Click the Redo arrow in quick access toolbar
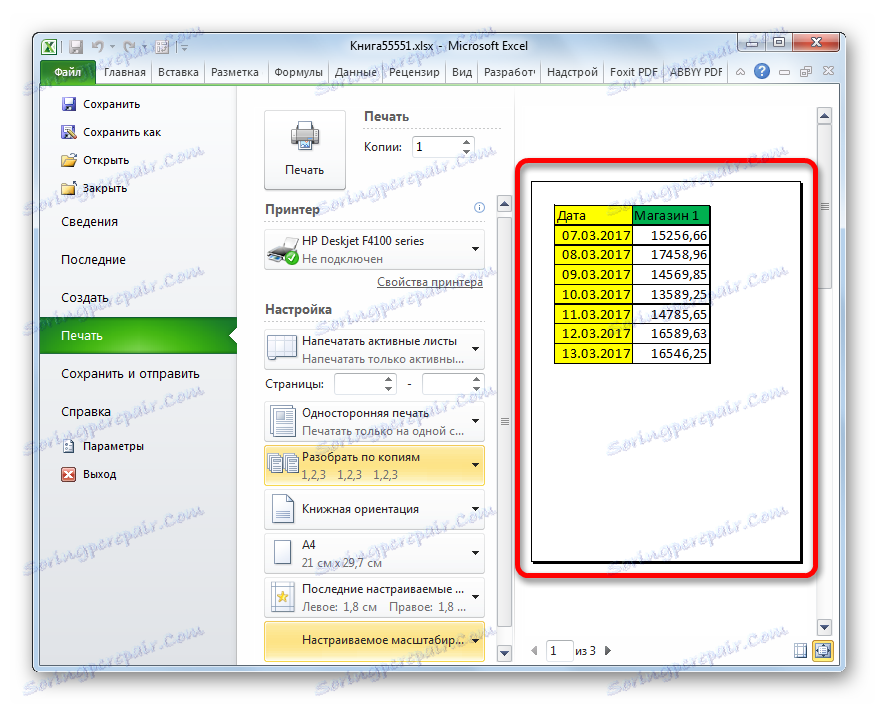The width and height of the screenshot is (879, 705). tap(129, 47)
